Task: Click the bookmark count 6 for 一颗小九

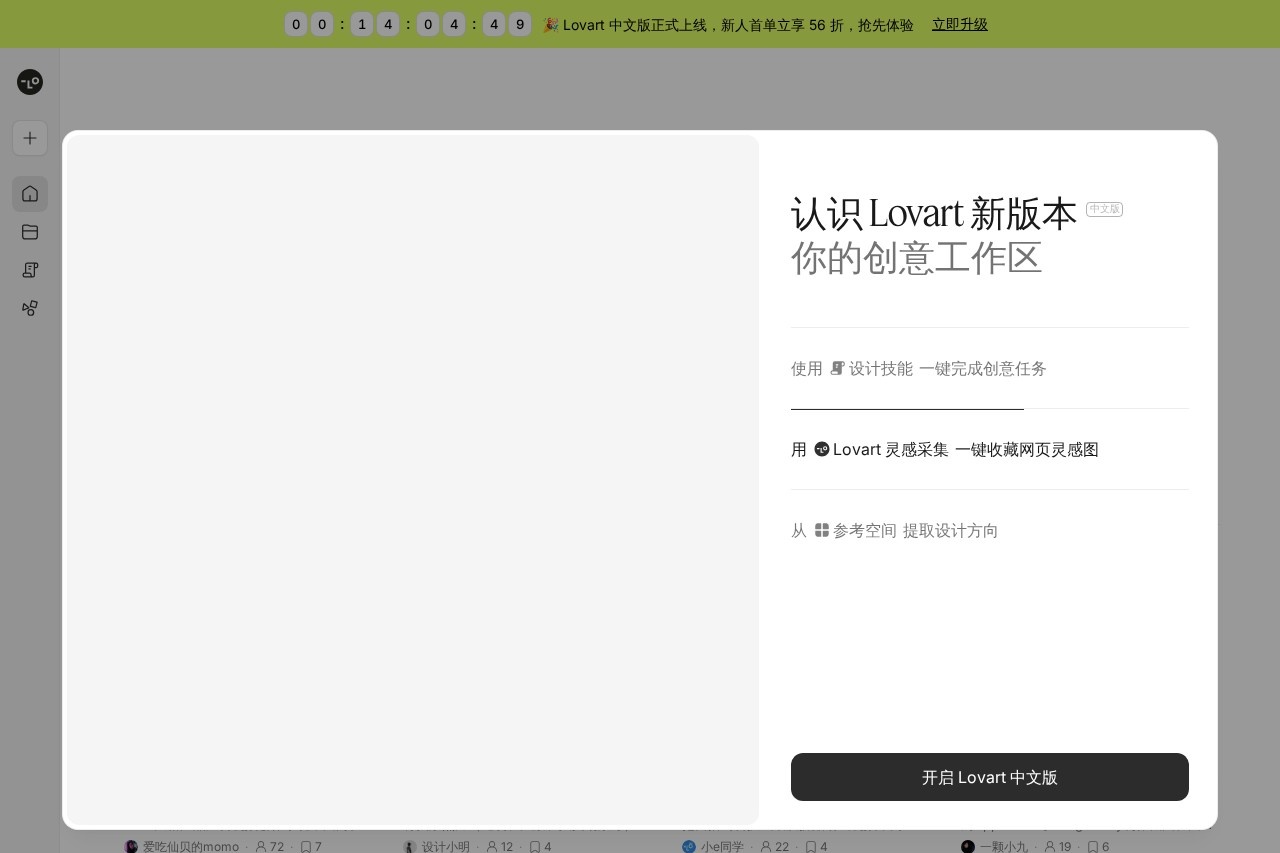Action: pos(1099,847)
